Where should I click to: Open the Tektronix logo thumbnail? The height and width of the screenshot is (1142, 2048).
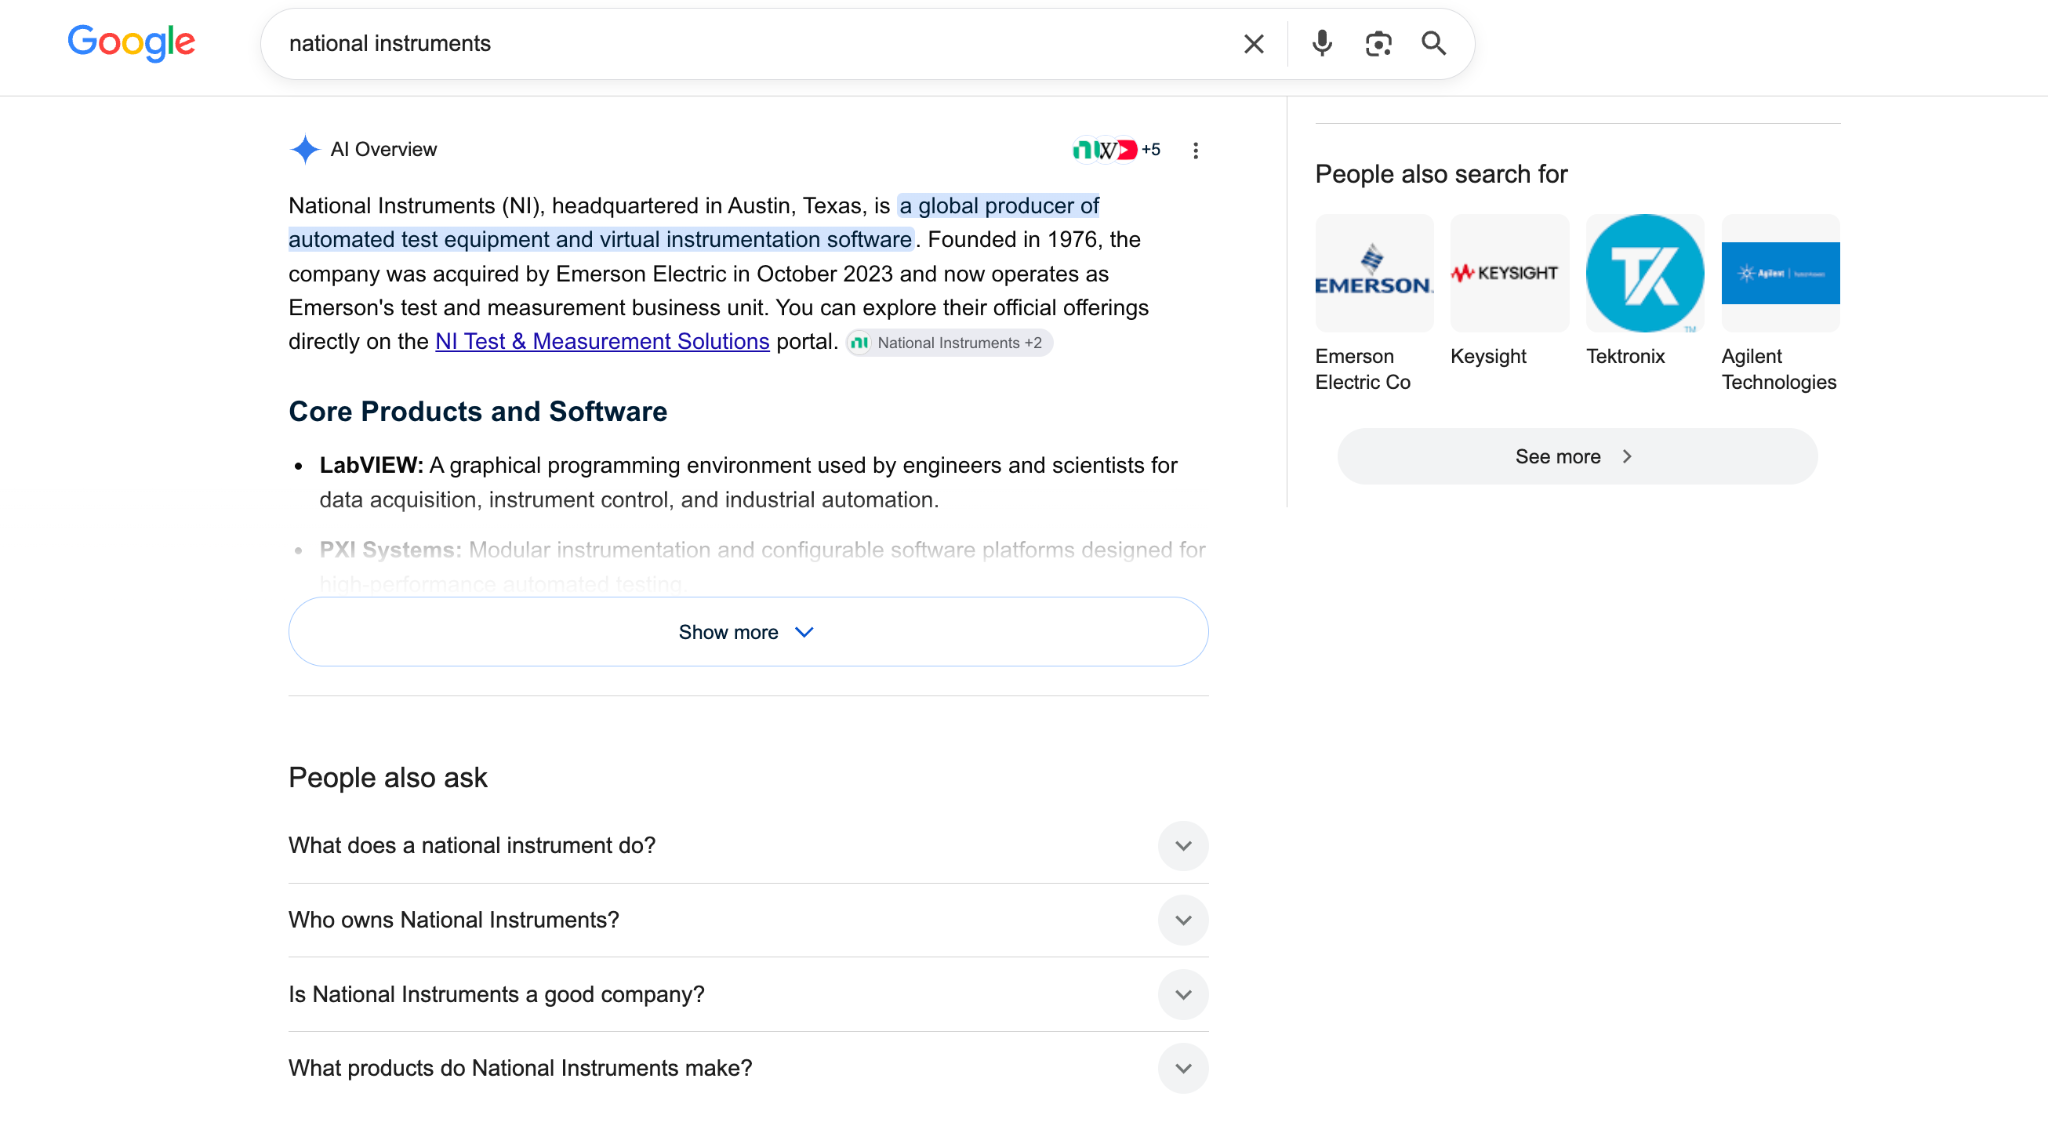pyautogui.click(x=1645, y=273)
